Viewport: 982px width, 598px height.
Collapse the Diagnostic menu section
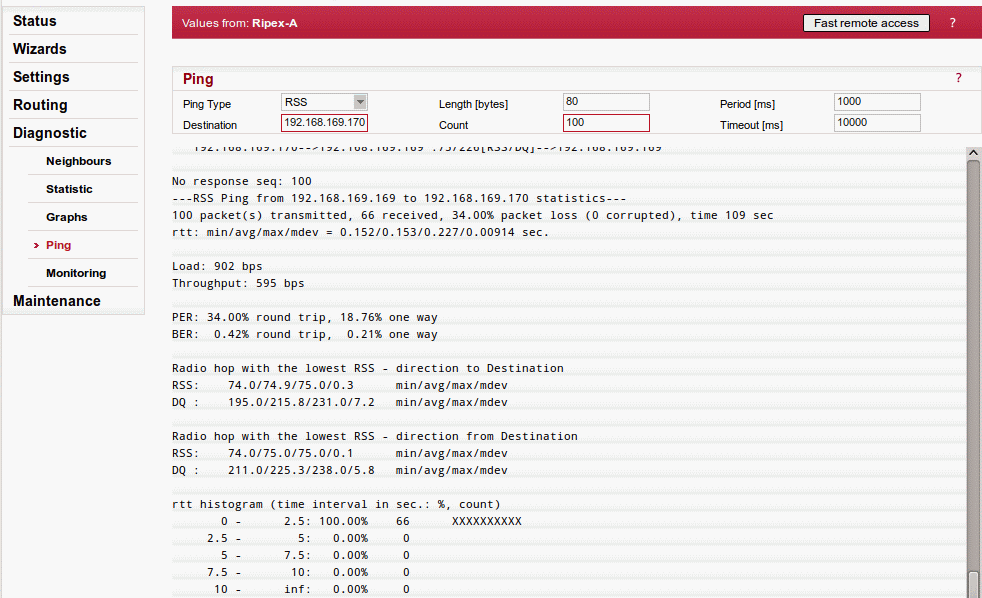(x=49, y=133)
